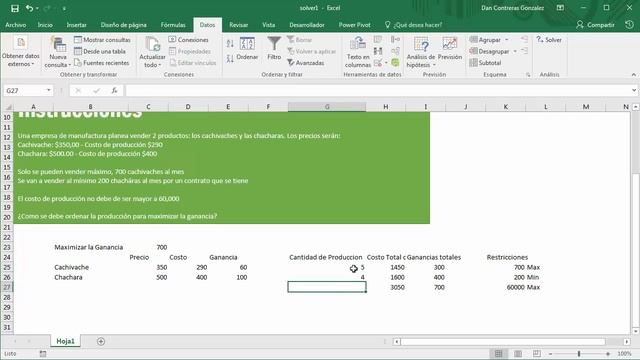Click into the formula bar input
The height and width of the screenshot is (360, 640).
[x=378, y=90]
